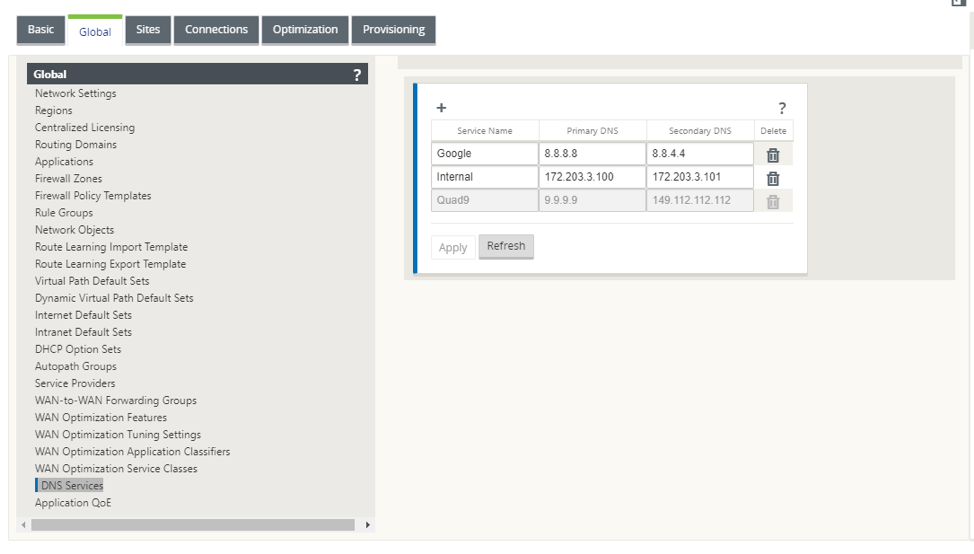Open Autopath Groups
The image size is (974, 554).
[76, 366]
